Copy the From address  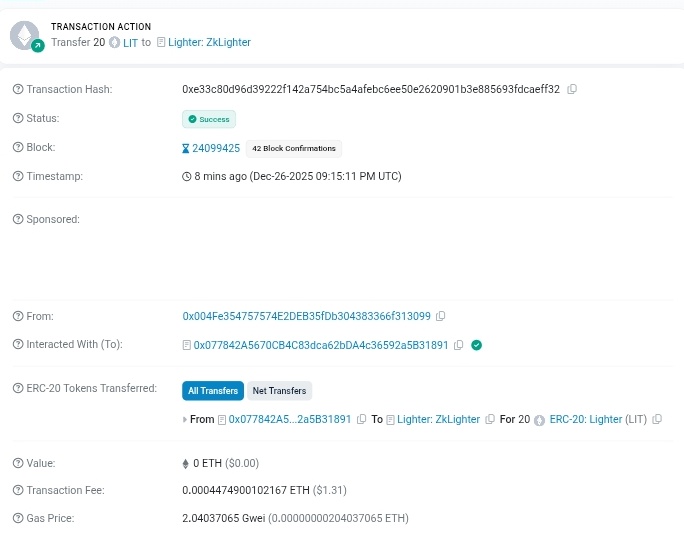pyautogui.click(x=441, y=316)
